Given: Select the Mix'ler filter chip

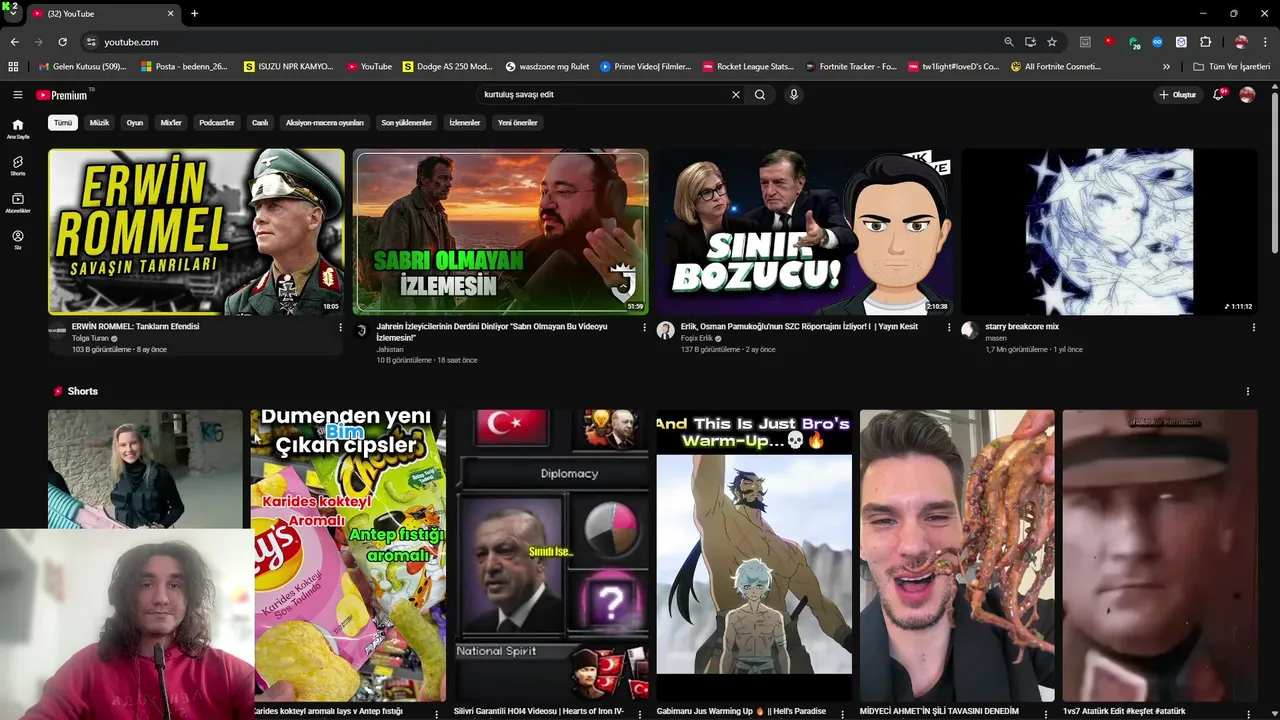Looking at the screenshot, I should 171,123.
